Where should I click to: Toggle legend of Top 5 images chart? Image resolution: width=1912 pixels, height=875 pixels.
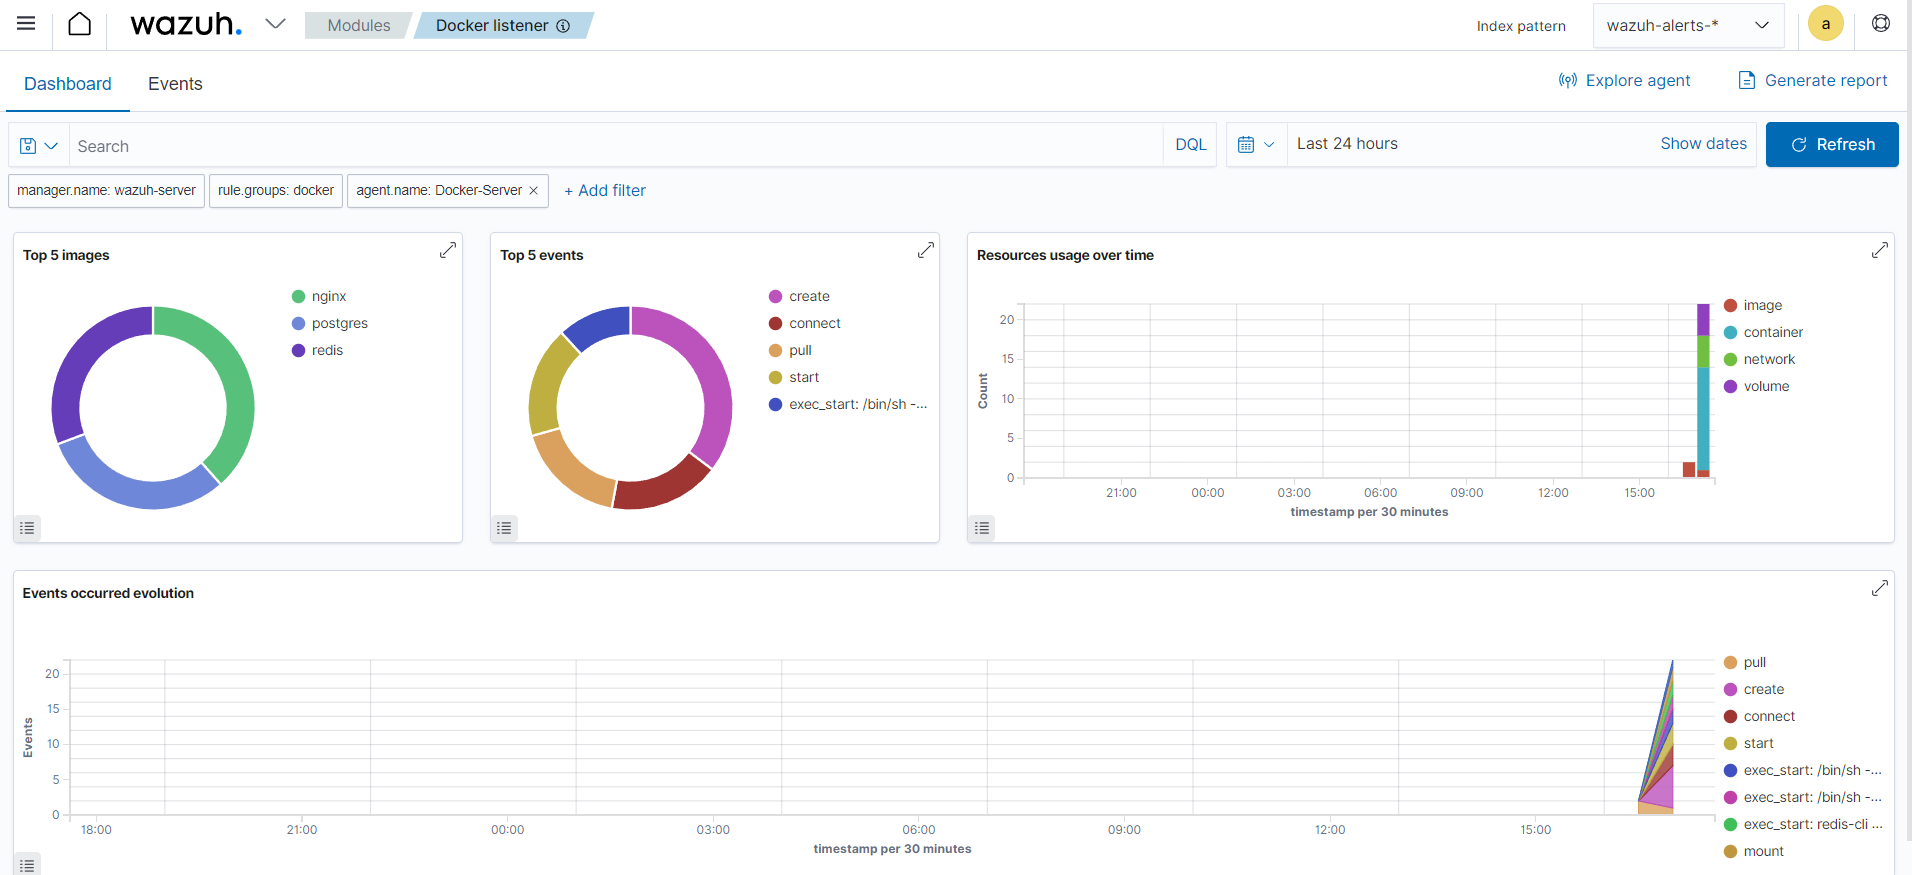click(x=28, y=528)
